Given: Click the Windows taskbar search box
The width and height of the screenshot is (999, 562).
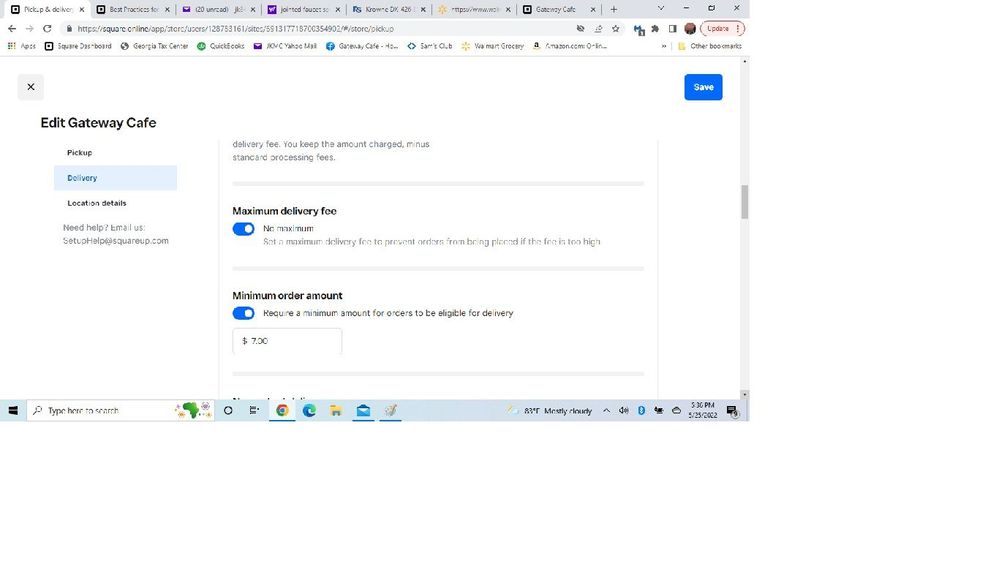Looking at the screenshot, I should point(120,411).
